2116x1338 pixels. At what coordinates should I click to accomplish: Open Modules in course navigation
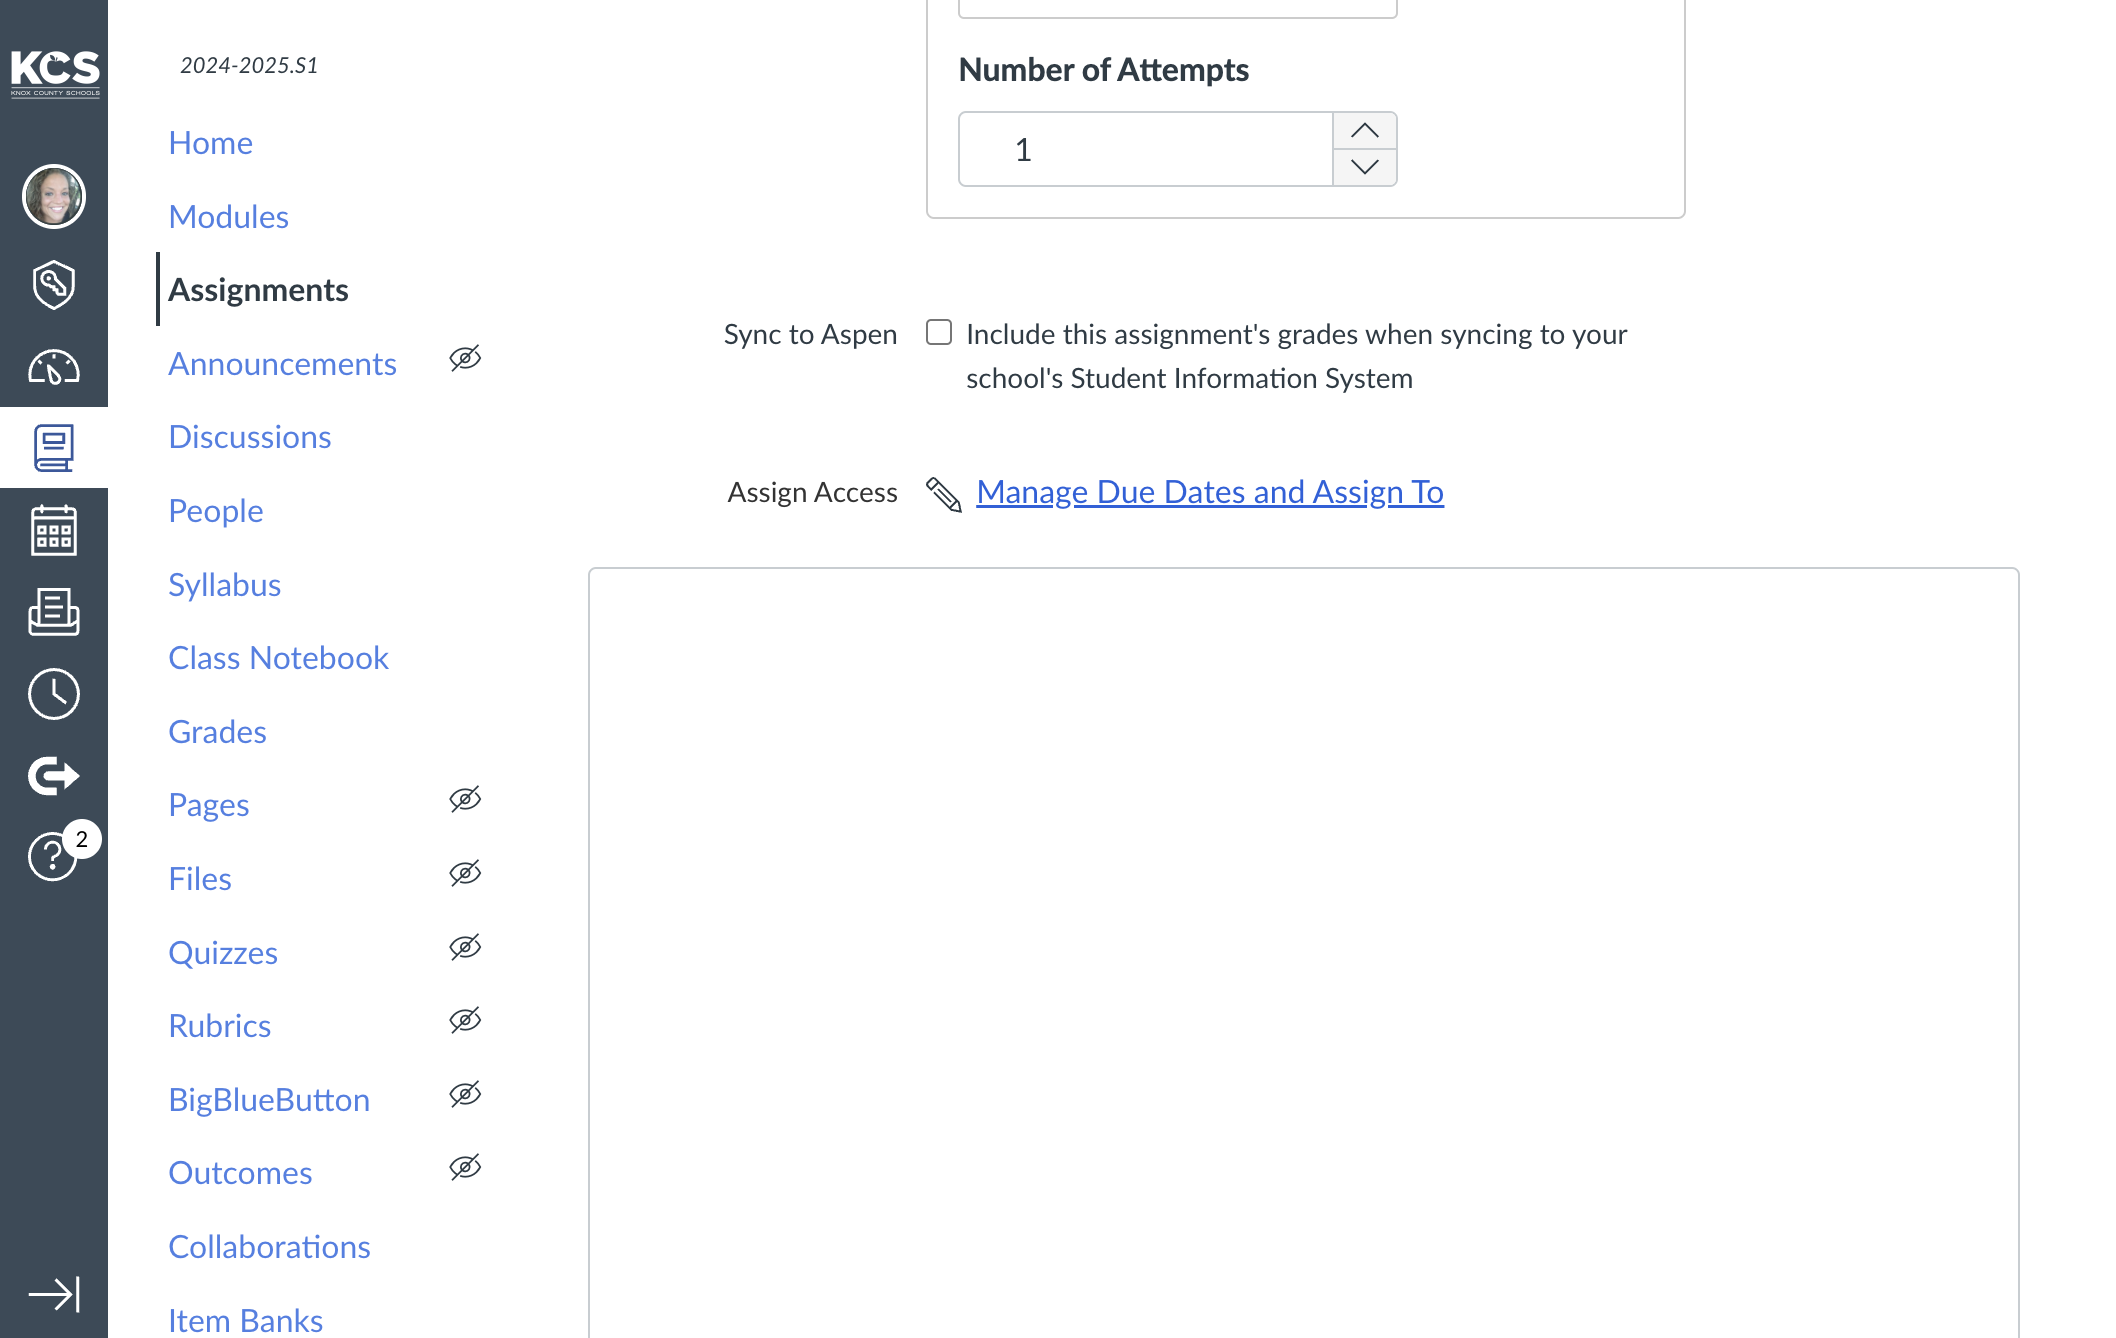click(229, 217)
